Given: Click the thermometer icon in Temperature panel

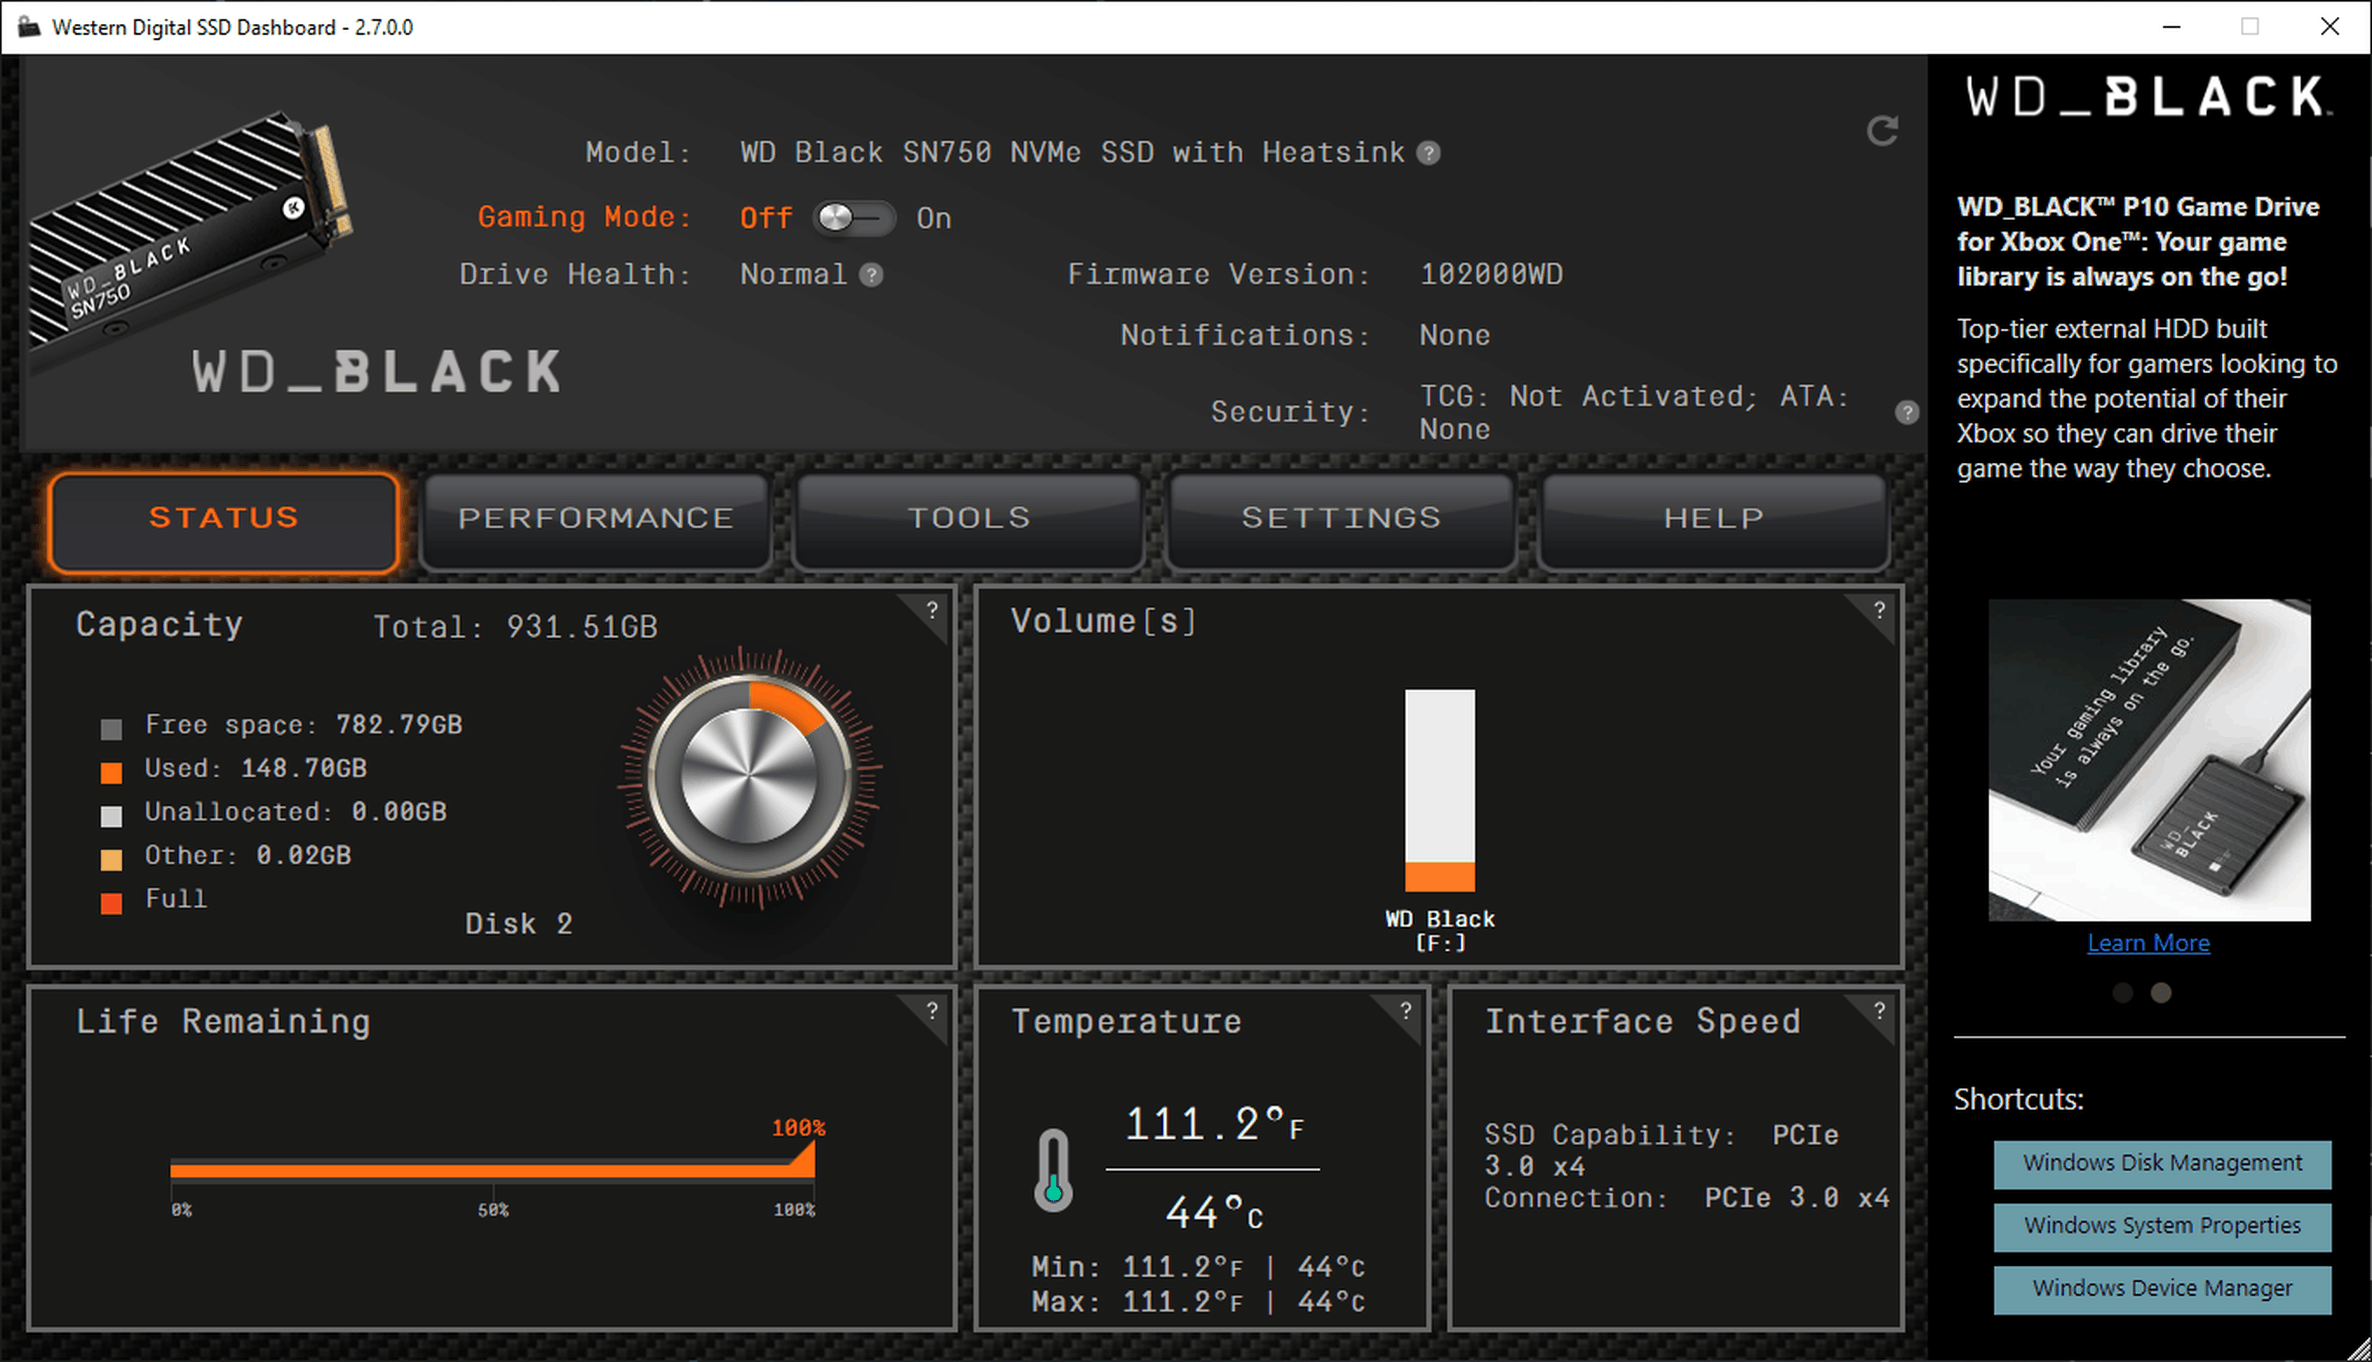Looking at the screenshot, I should click(x=1053, y=1170).
